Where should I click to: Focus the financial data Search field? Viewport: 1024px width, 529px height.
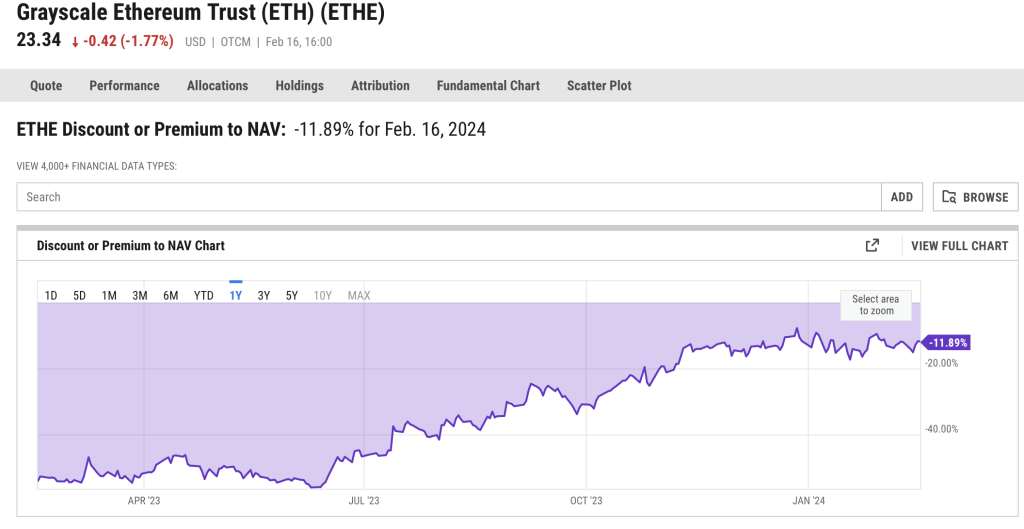click(x=449, y=197)
